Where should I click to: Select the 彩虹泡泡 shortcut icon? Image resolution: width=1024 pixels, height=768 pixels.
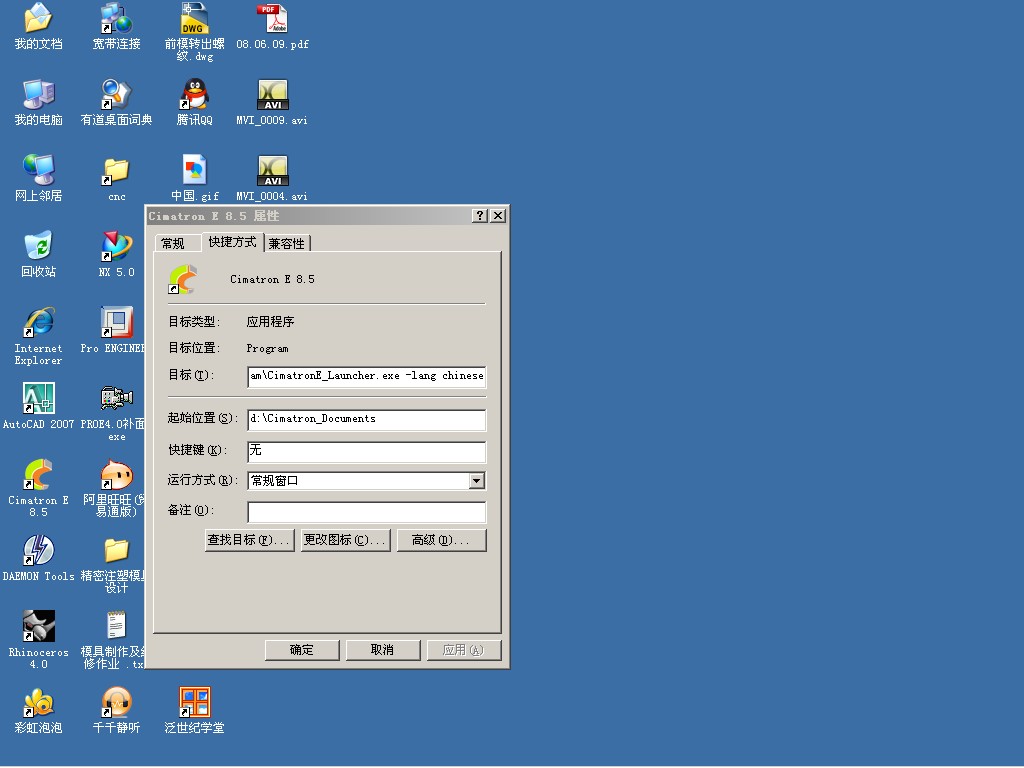pyautogui.click(x=39, y=703)
